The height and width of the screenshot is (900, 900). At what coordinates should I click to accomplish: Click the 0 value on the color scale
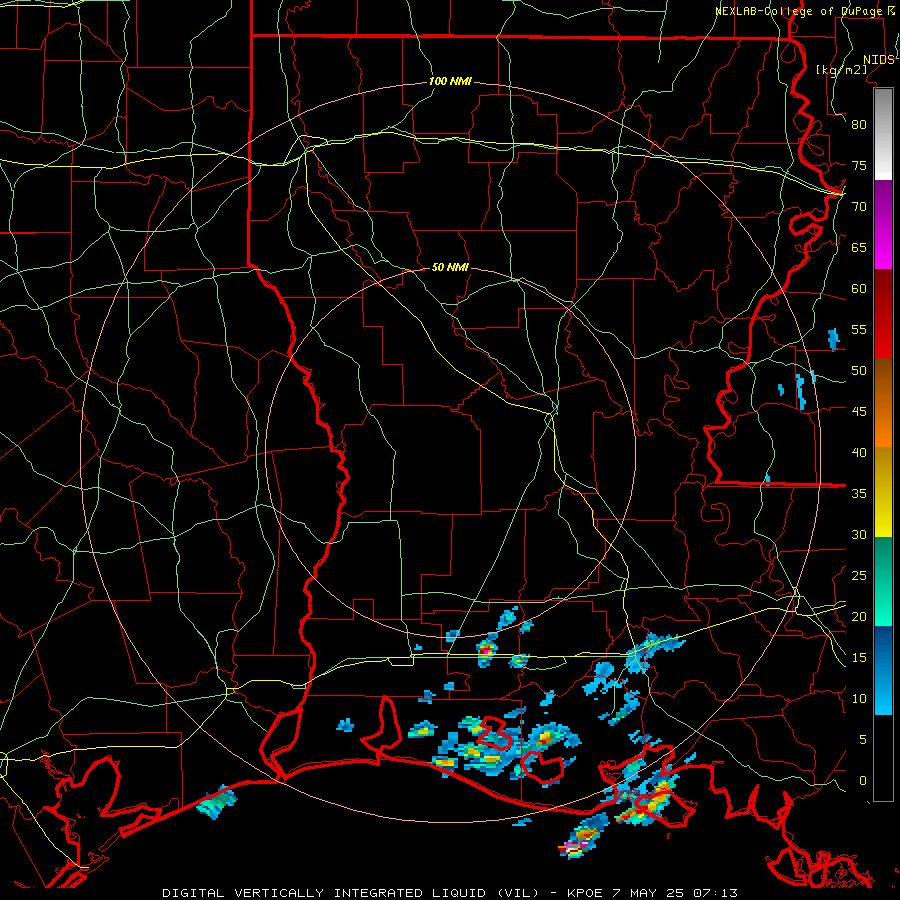(x=863, y=781)
